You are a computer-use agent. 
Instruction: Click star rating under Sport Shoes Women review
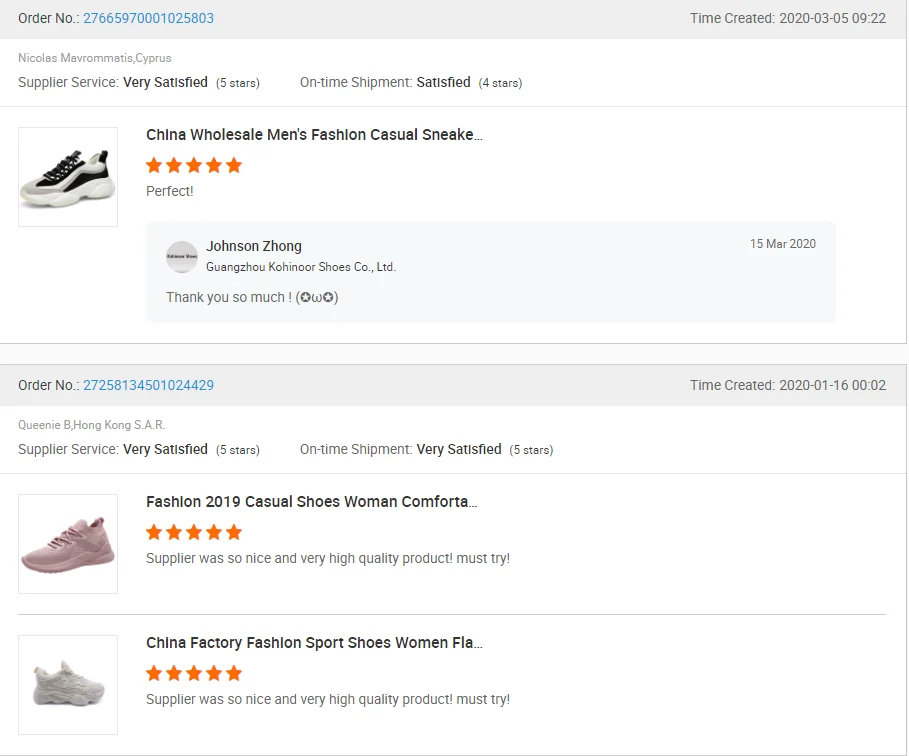coord(194,673)
